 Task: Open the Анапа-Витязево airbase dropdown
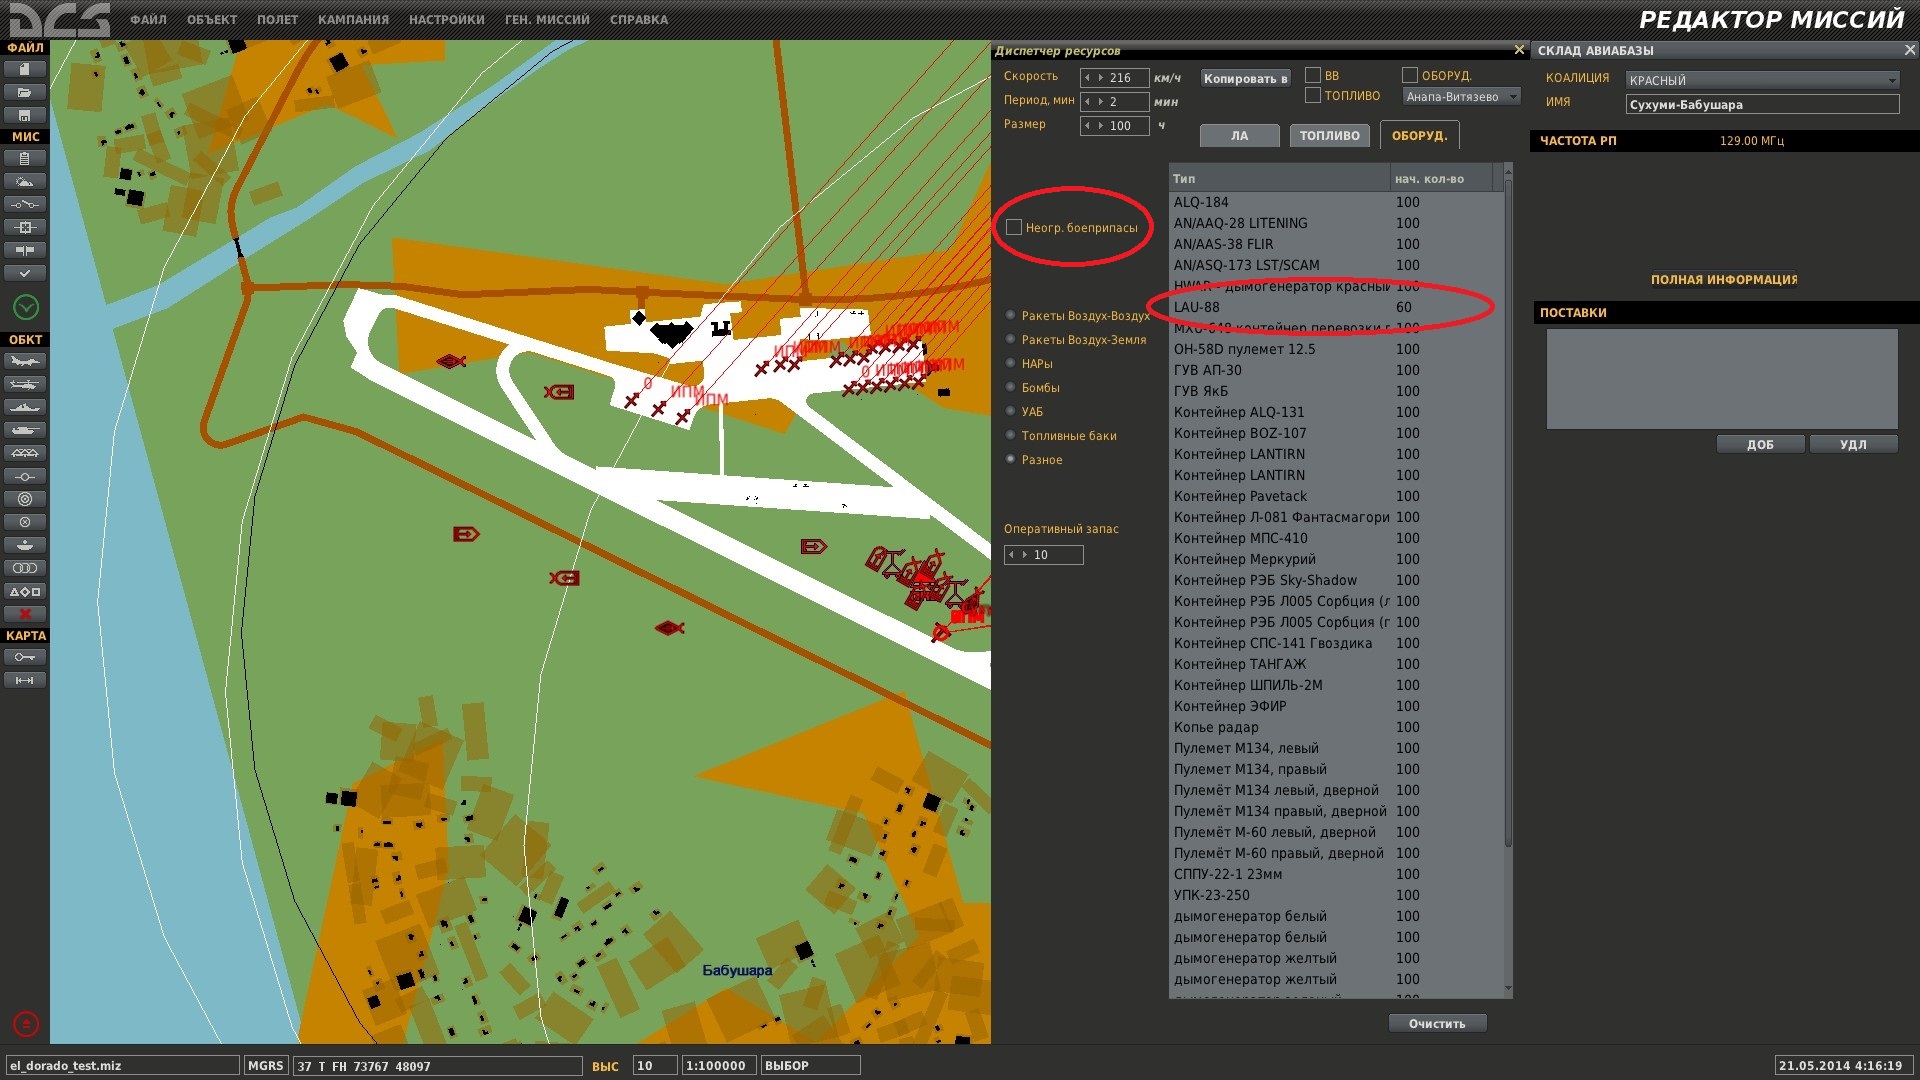[1461, 97]
